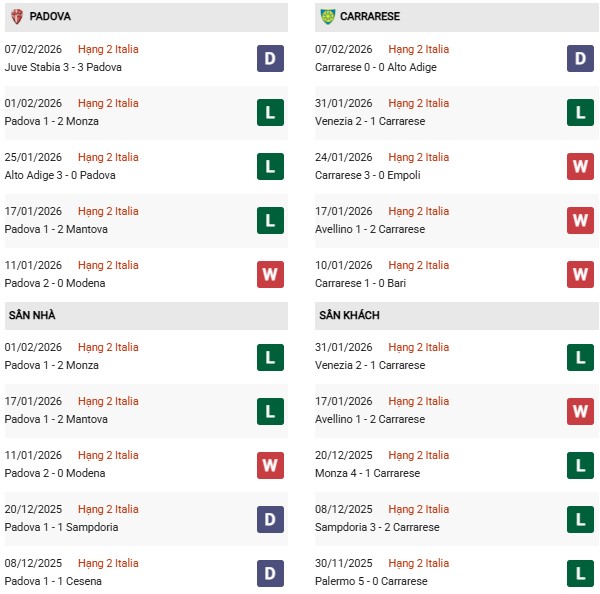Open the PADOVA team header
600x594 pixels.
click(50, 17)
